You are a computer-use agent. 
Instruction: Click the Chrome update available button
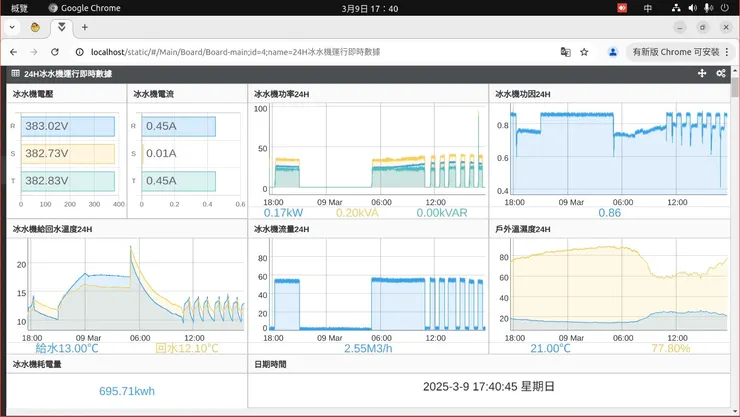(x=676, y=52)
